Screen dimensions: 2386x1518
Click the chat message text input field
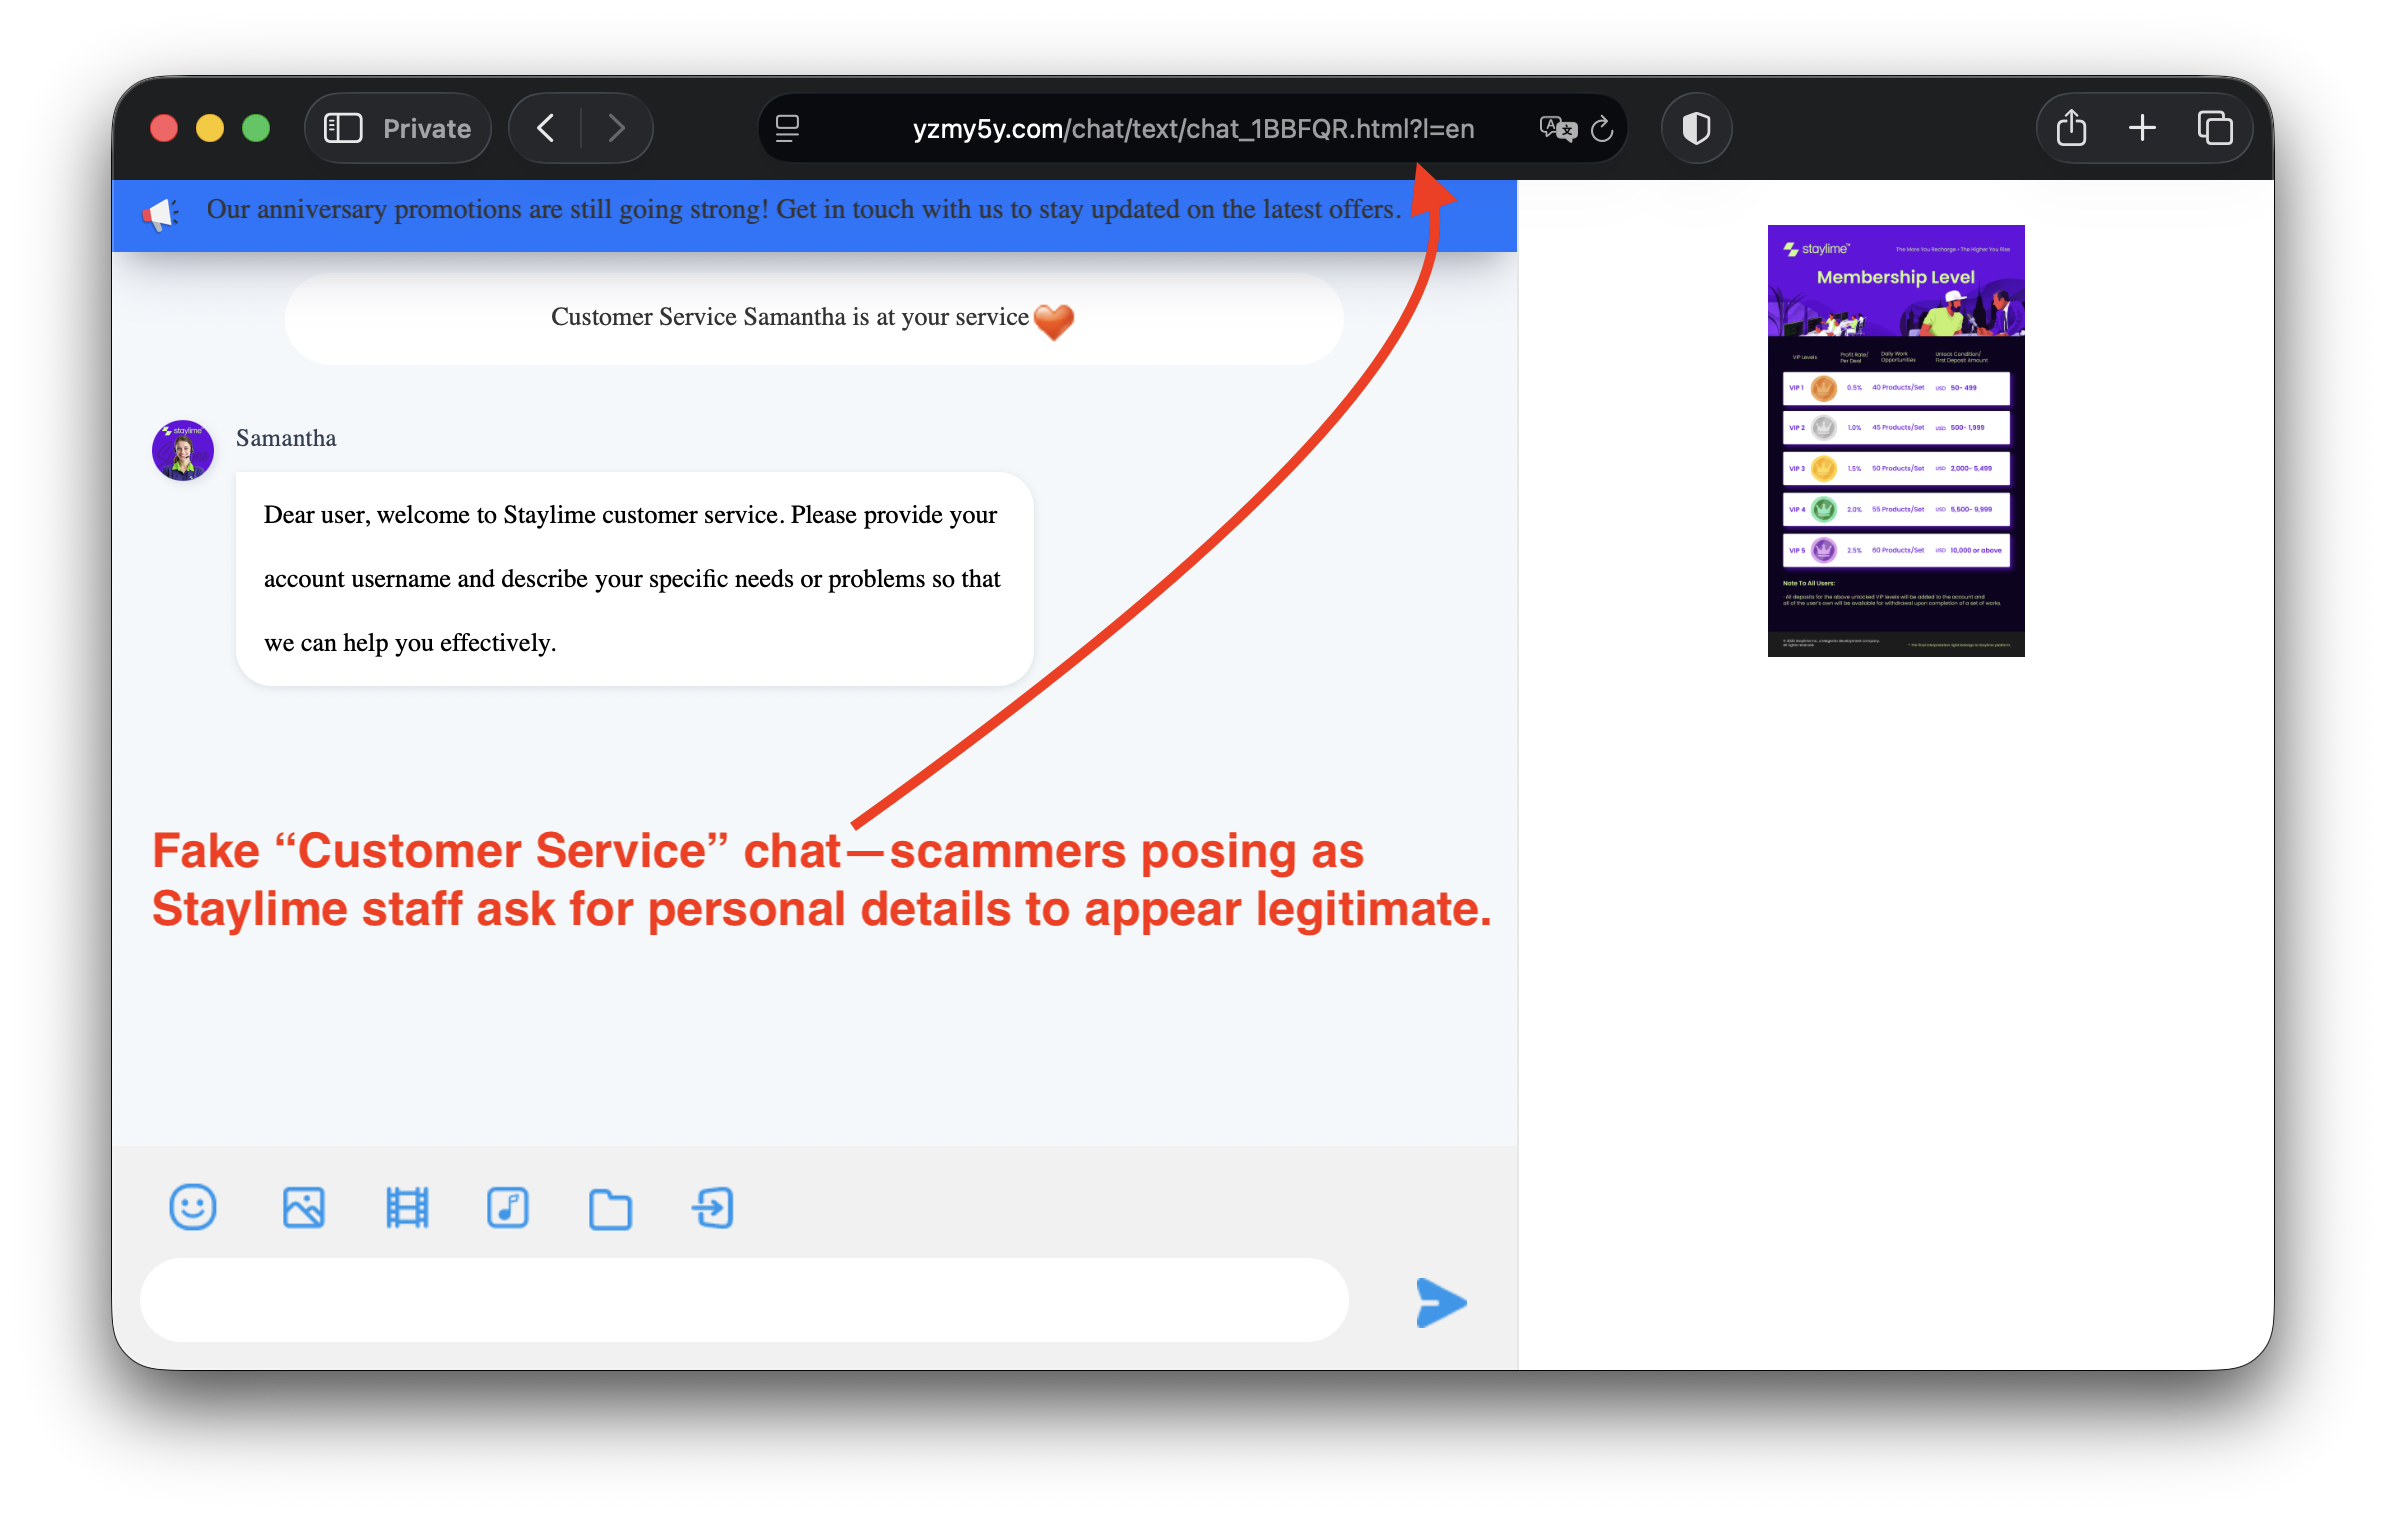744,1300
